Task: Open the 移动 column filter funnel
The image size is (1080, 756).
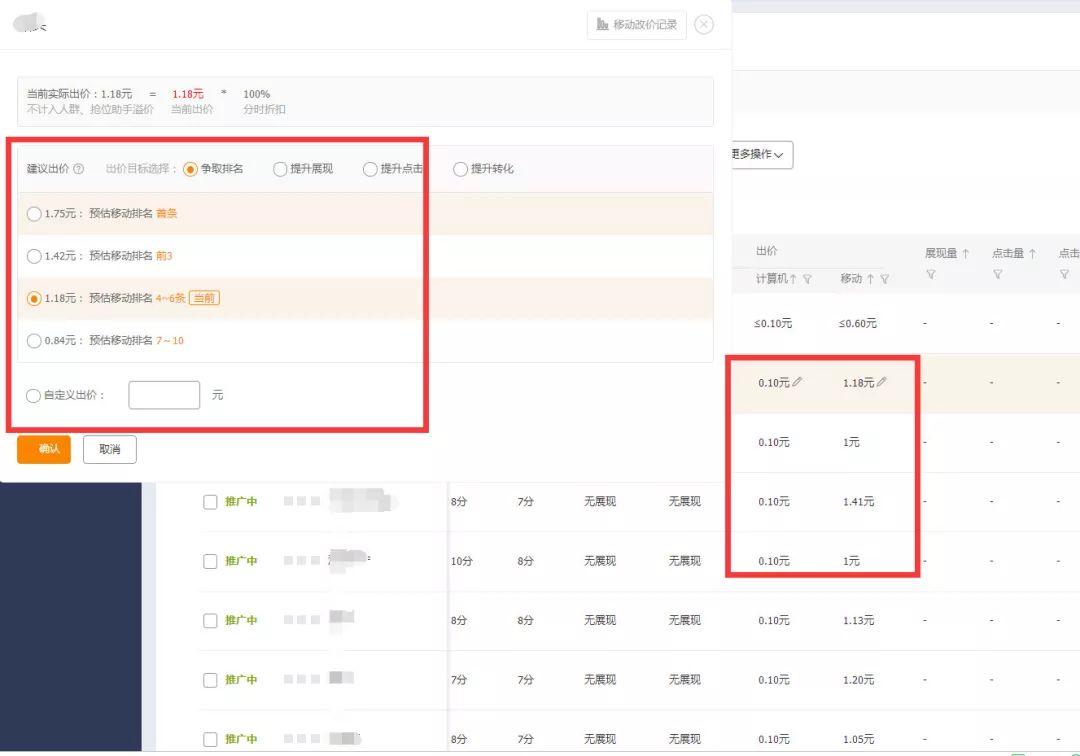Action: click(x=884, y=278)
